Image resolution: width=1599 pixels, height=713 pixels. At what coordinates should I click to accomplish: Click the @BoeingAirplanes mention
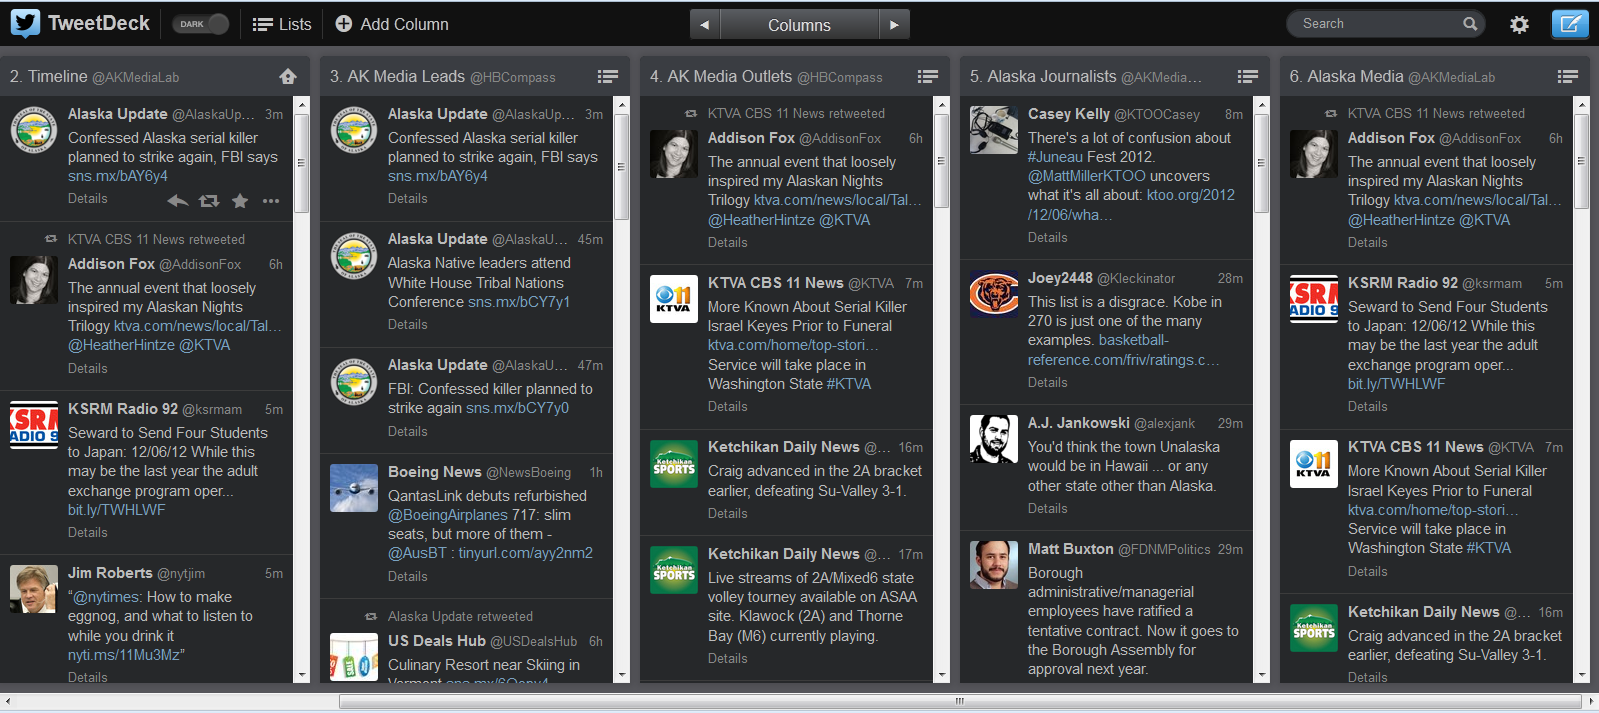pyautogui.click(x=448, y=515)
